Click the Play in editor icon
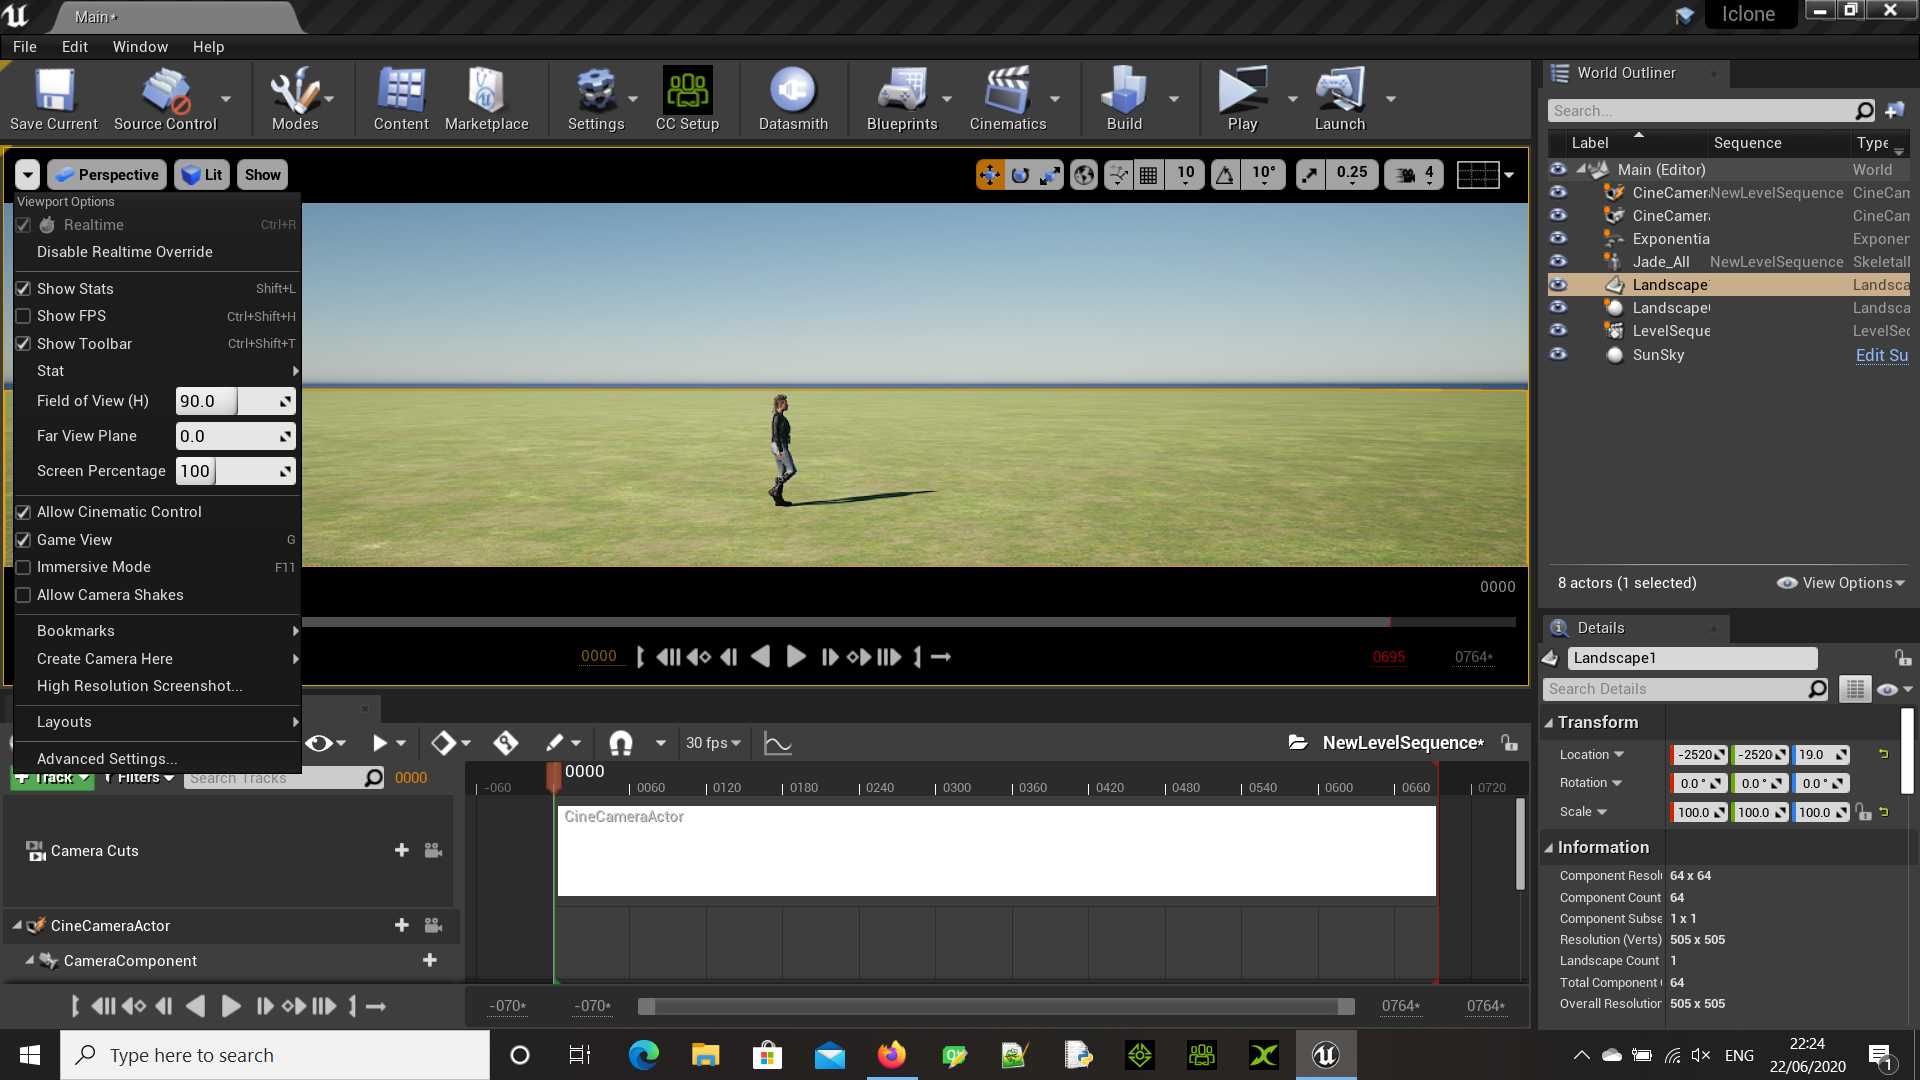This screenshot has height=1080, width=1920. pos(1242,99)
